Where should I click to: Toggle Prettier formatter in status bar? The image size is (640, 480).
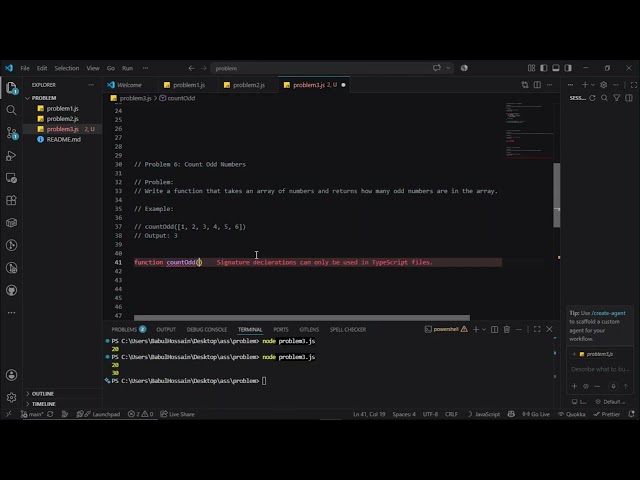(607, 414)
